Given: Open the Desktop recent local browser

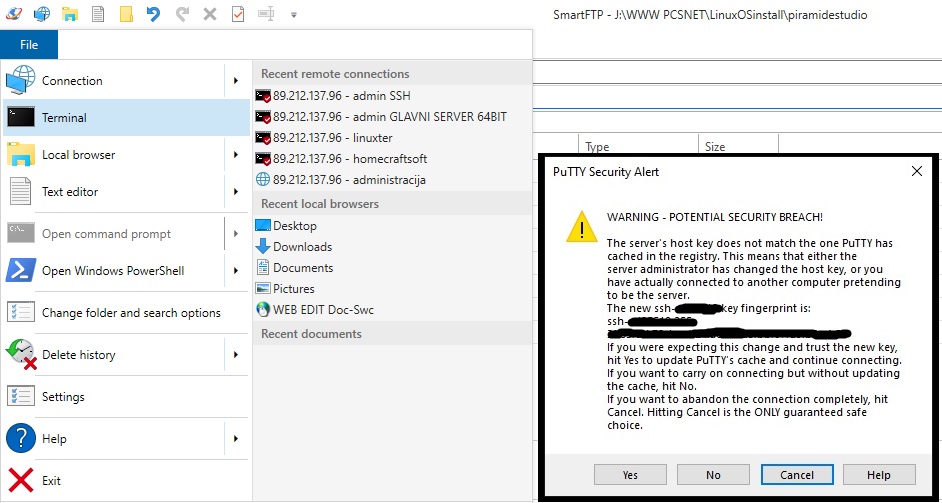Looking at the screenshot, I should point(393,225).
